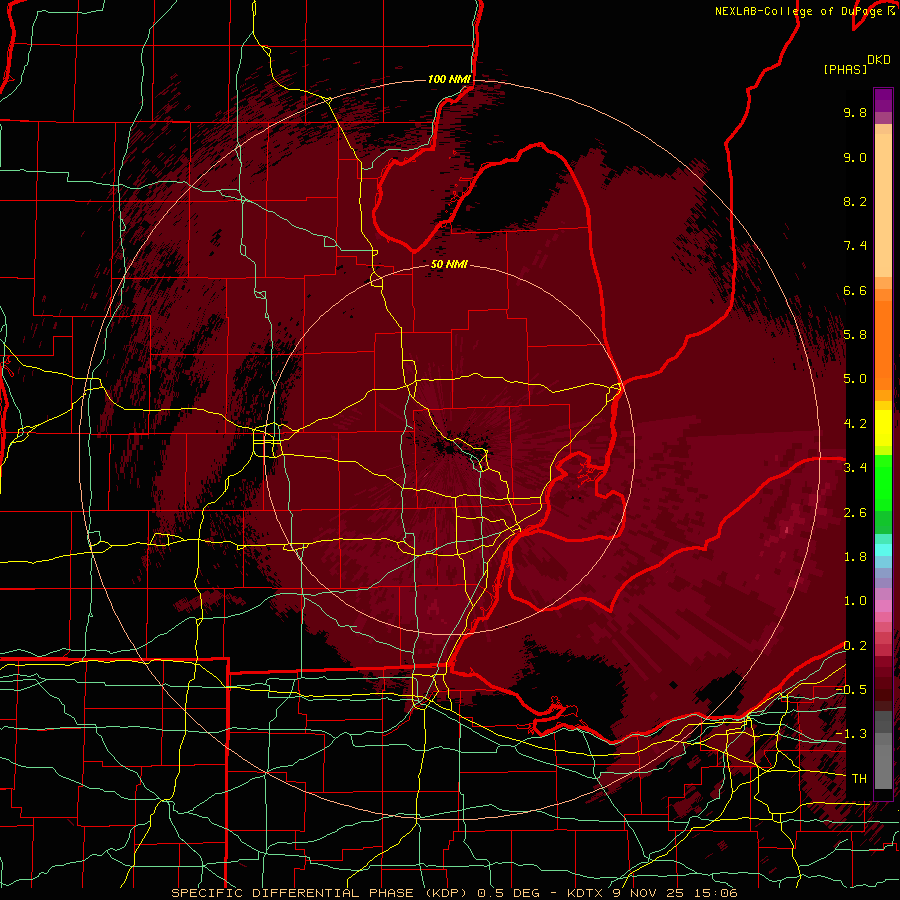The width and height of the screenshot is (900, 900).
Task: Click the 6.6 legend value
Action: tap(855, 290)
